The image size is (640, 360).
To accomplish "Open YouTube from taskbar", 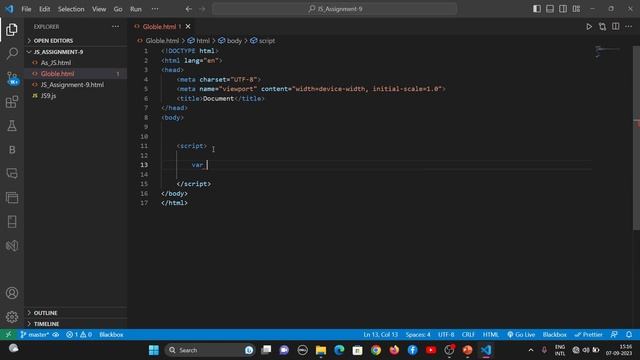I will pos(431,350).
